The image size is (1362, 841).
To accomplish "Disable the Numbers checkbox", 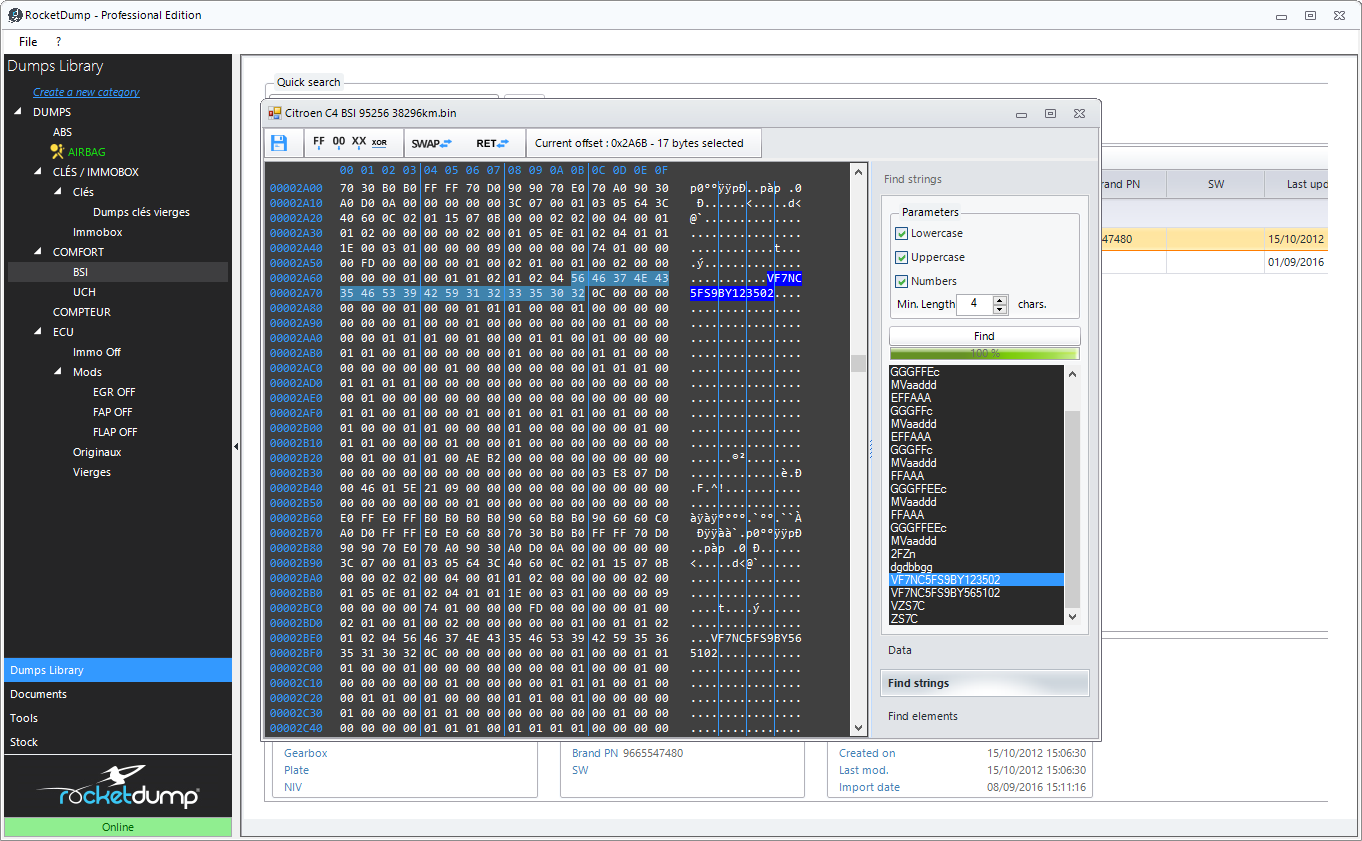I will tap(902, 281).
